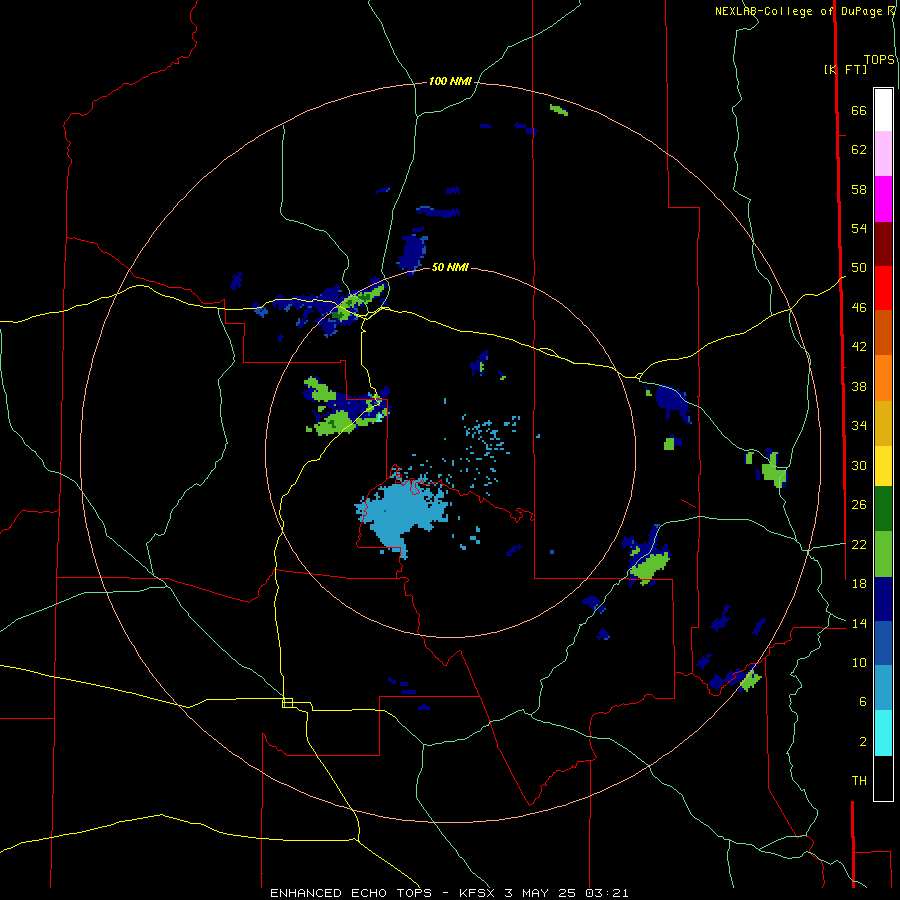Image resolution: width=900 pixels, height=900 pixels.
Task: Pick the yellow legend swatch
Action: (x=883, y=466)
